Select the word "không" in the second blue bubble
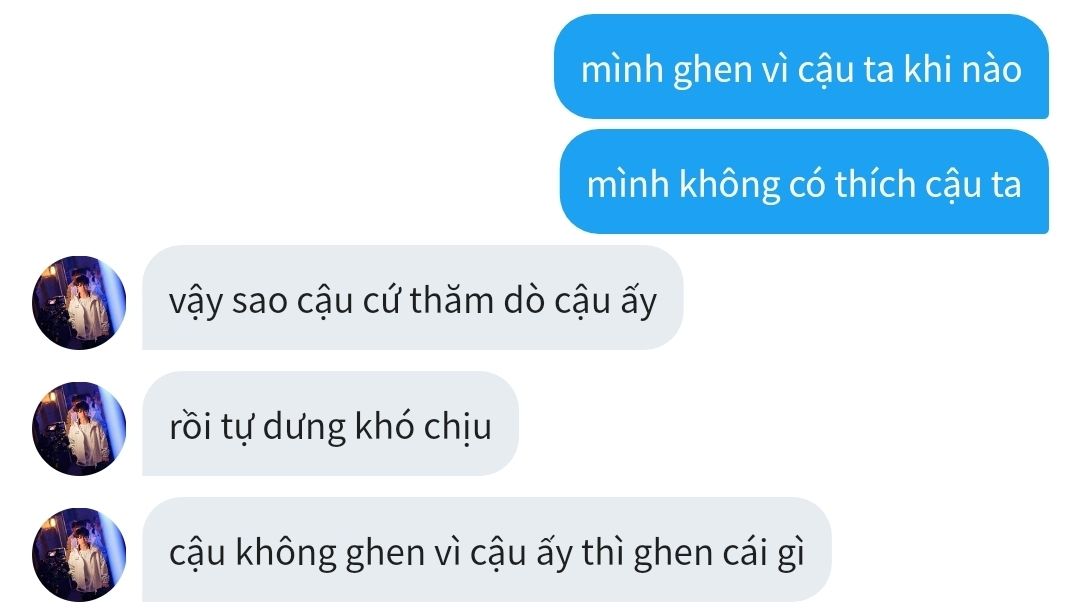Image resolution: width=1080 pixels, height=608 pixels. pos(729,186)
